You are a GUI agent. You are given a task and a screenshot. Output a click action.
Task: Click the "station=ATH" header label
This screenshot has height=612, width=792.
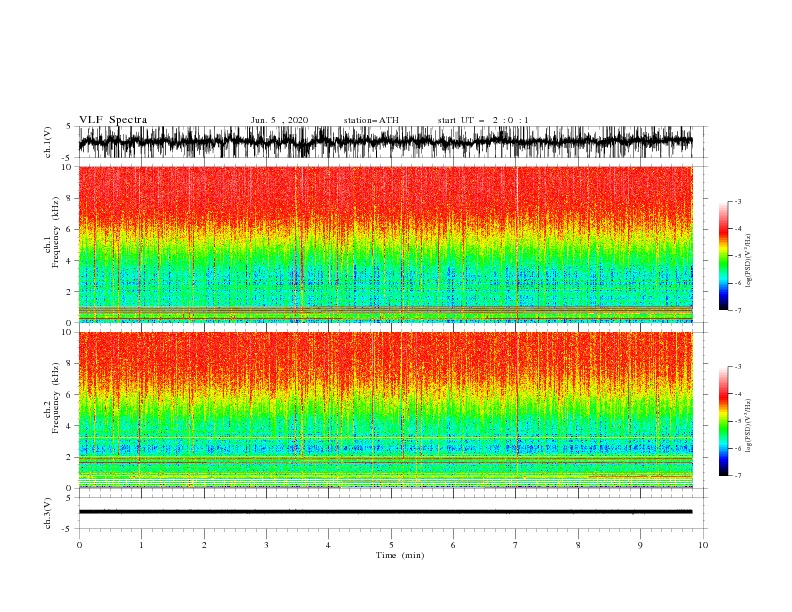tap(371, 120)
